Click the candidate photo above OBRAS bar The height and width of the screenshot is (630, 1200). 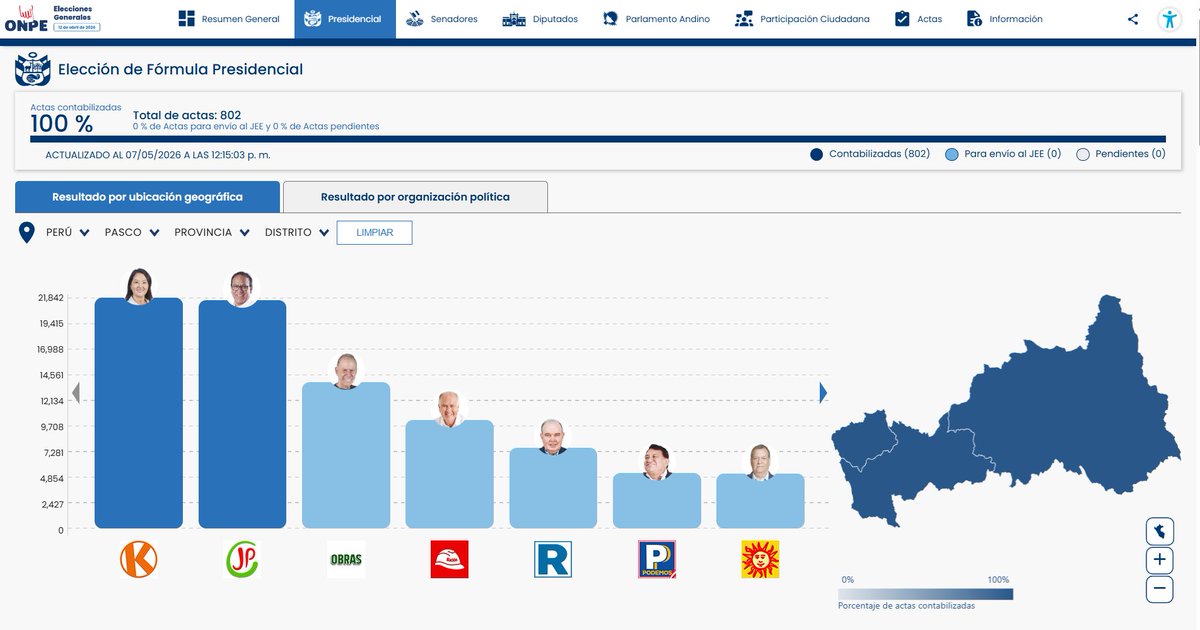pos(346,371)
